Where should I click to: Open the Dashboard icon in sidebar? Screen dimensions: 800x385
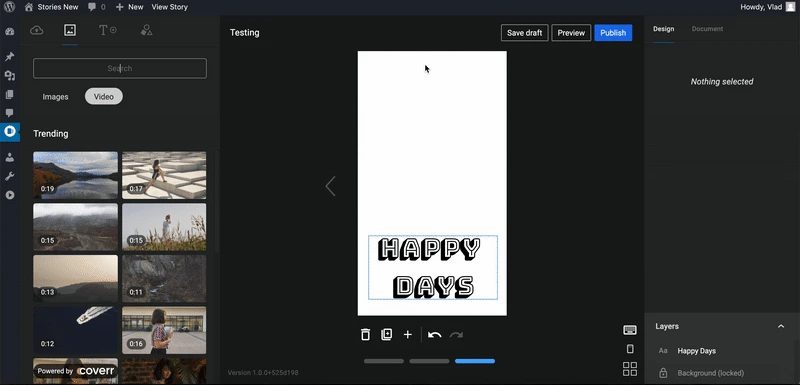click(10, 32)
